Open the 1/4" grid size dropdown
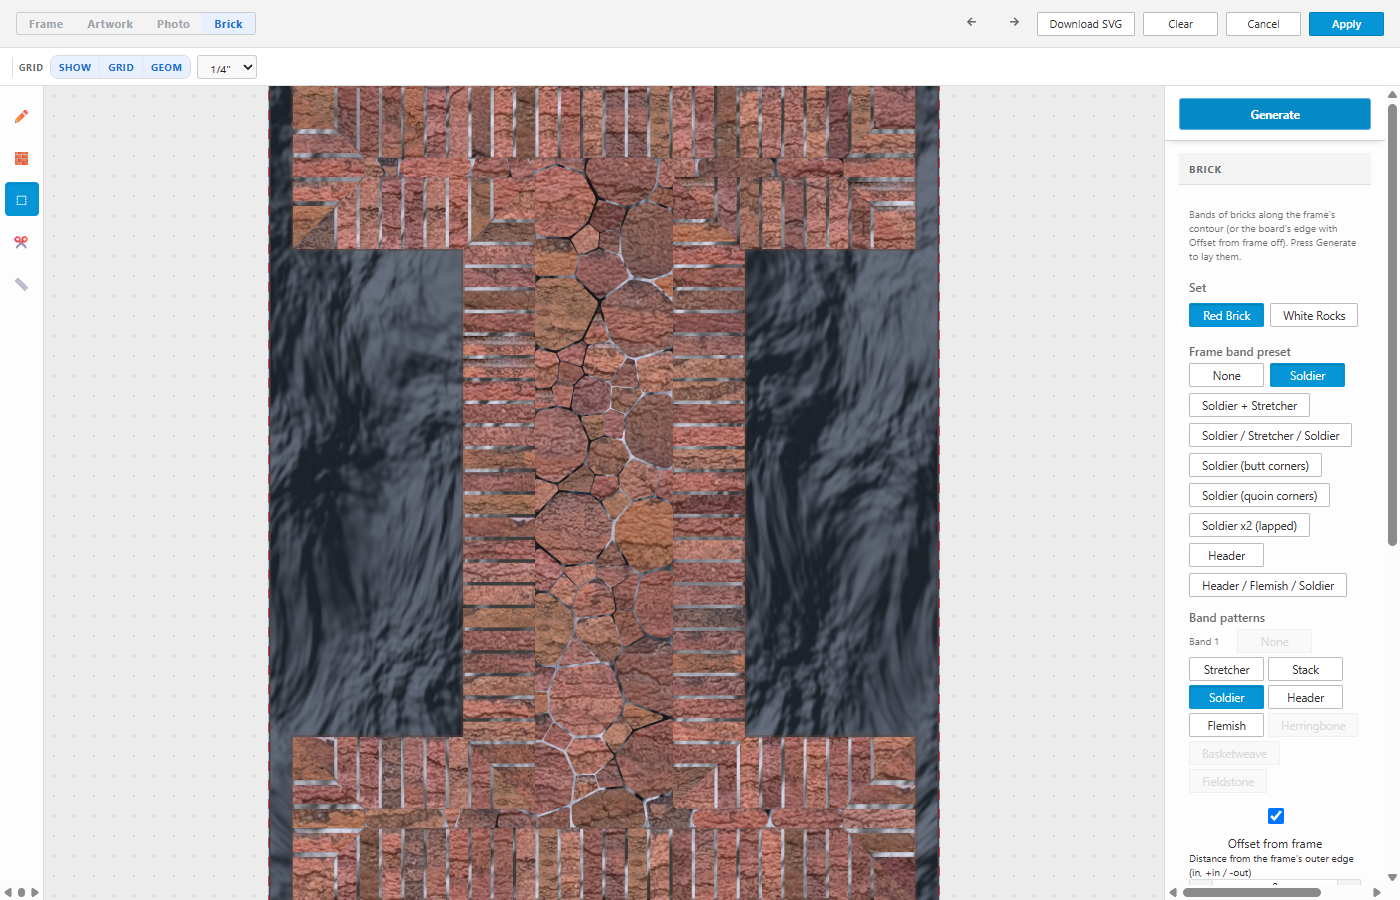This screenshot has height=900, width=1400. [227, 67]
